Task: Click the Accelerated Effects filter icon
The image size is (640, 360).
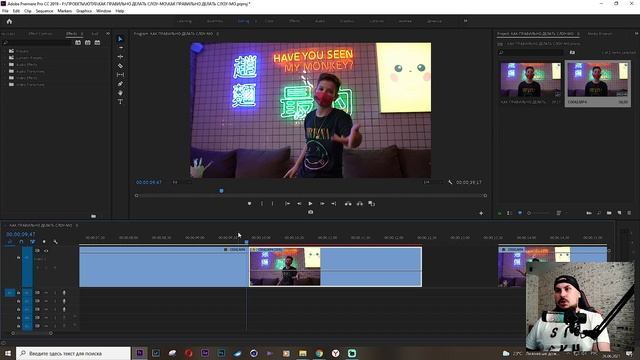Action: tap(78, 42)
